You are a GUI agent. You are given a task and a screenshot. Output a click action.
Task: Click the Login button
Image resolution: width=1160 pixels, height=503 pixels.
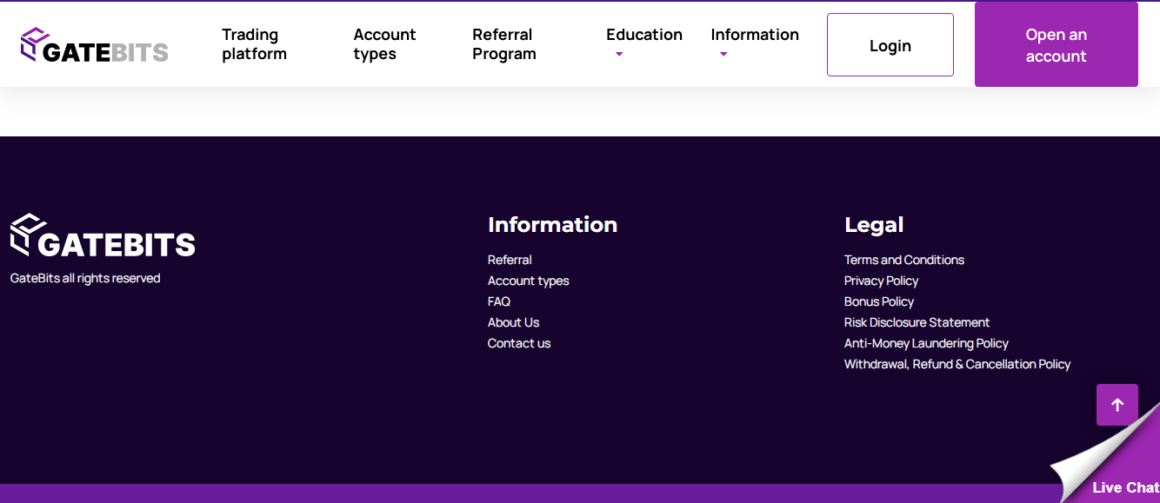(889, 45)
